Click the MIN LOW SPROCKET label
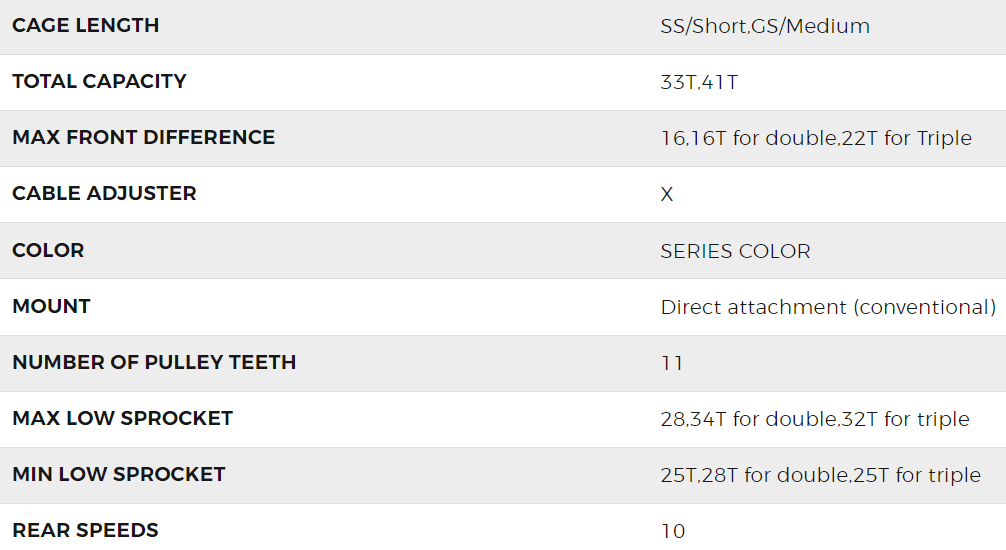1006x550 pixels. 118,474
